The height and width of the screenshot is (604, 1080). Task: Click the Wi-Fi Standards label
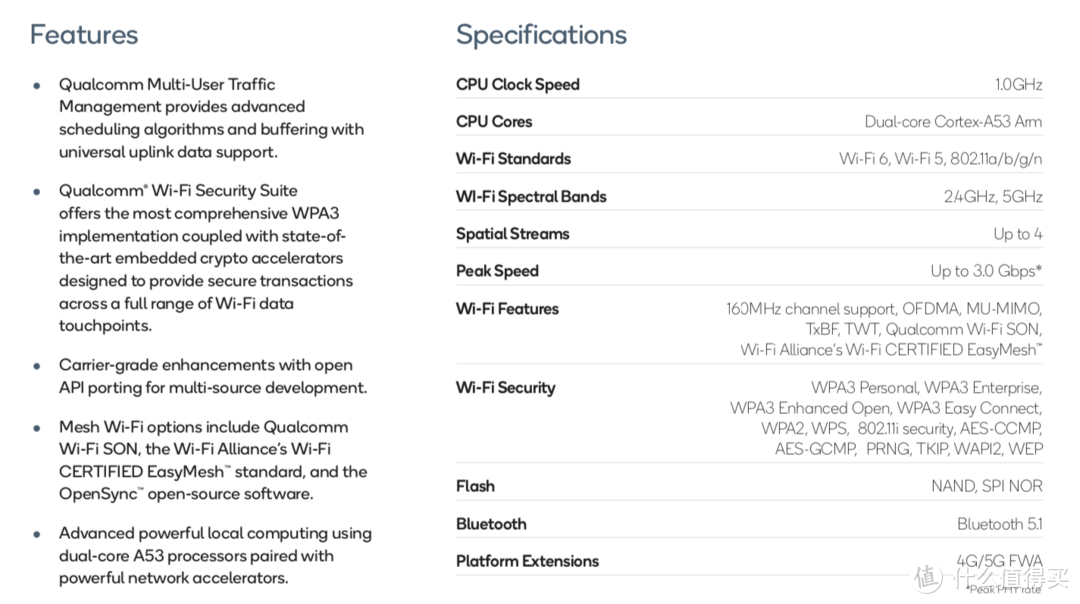click(513, 159)
